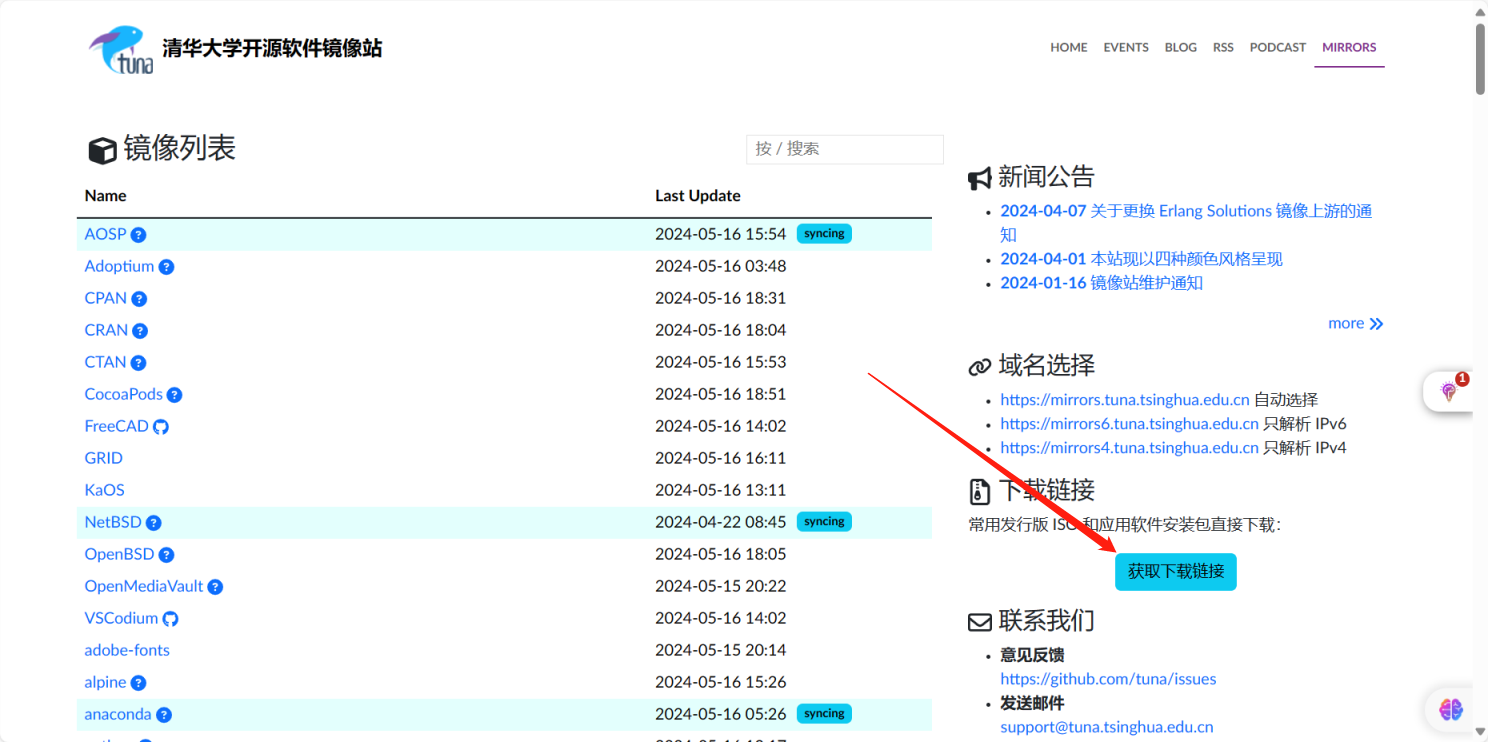Open the AOSP mirror link

click(106, 234)
